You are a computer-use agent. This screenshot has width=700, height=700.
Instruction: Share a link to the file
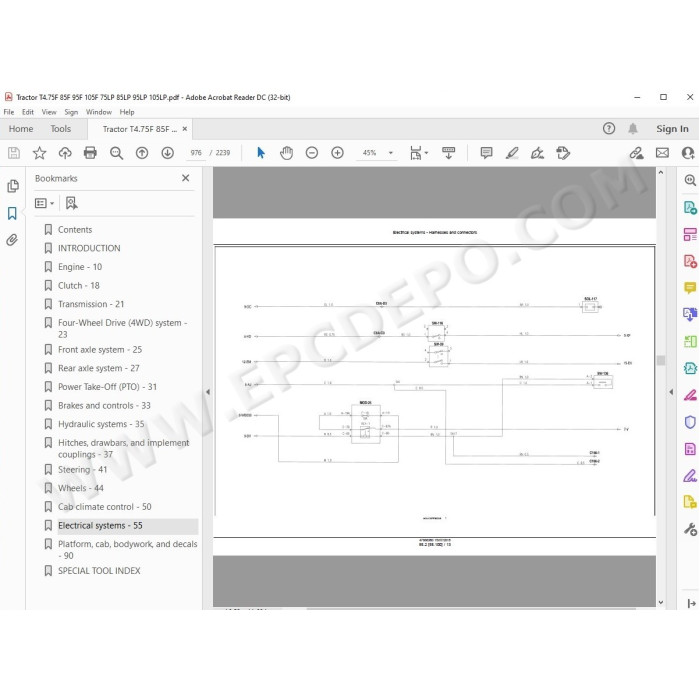click(x=636, y=153)
